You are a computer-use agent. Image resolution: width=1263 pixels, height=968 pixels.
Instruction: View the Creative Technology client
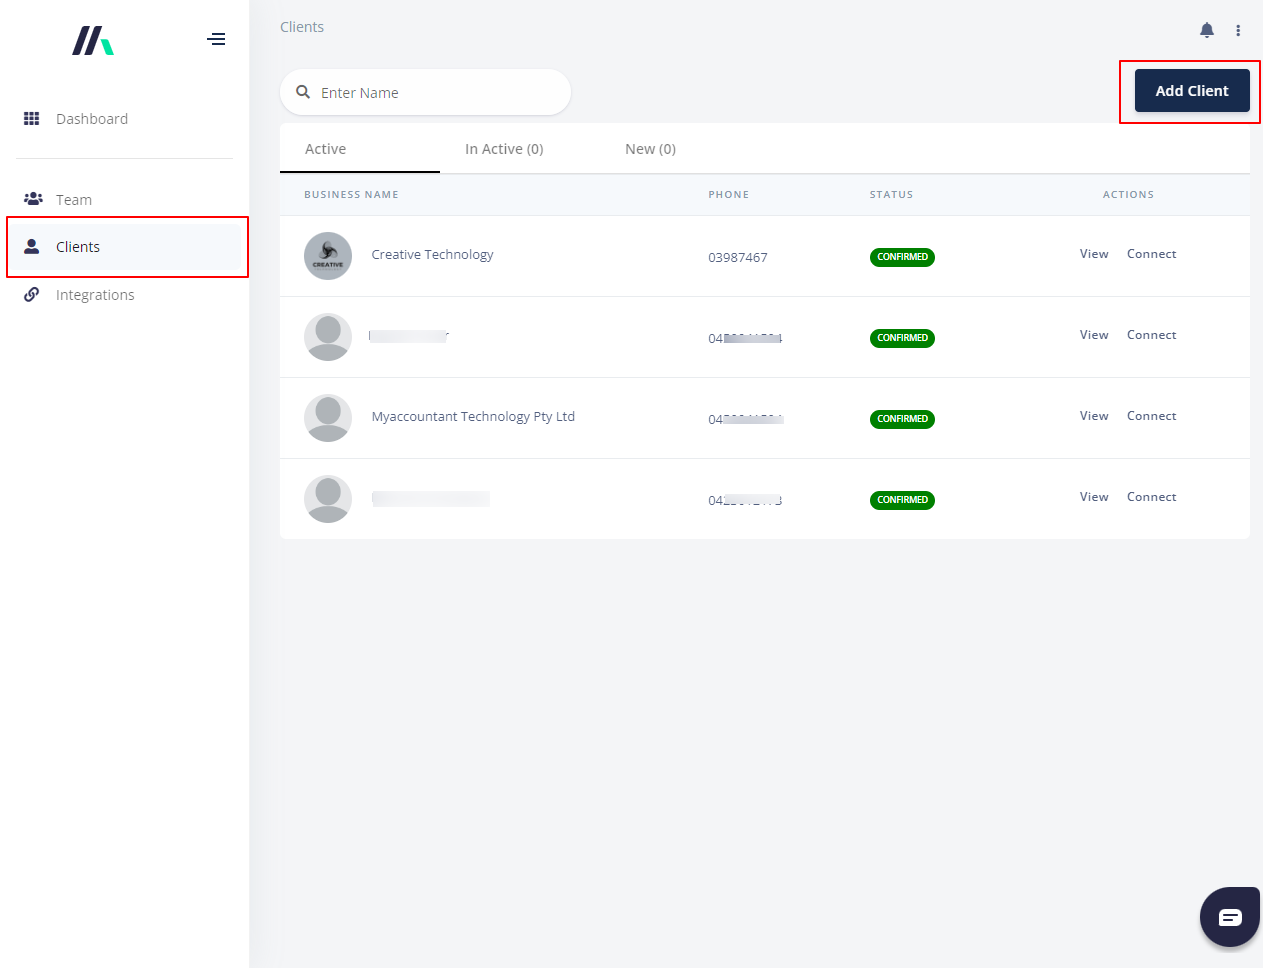coord(1094,254)
